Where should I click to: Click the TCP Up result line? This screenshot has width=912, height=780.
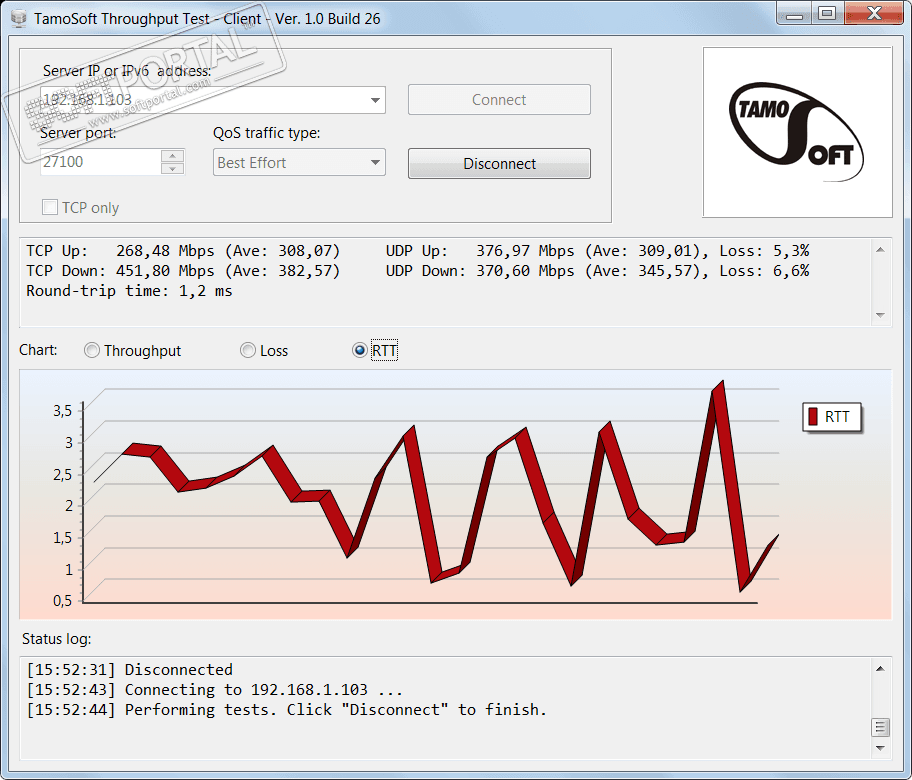(x=183, y=251)
